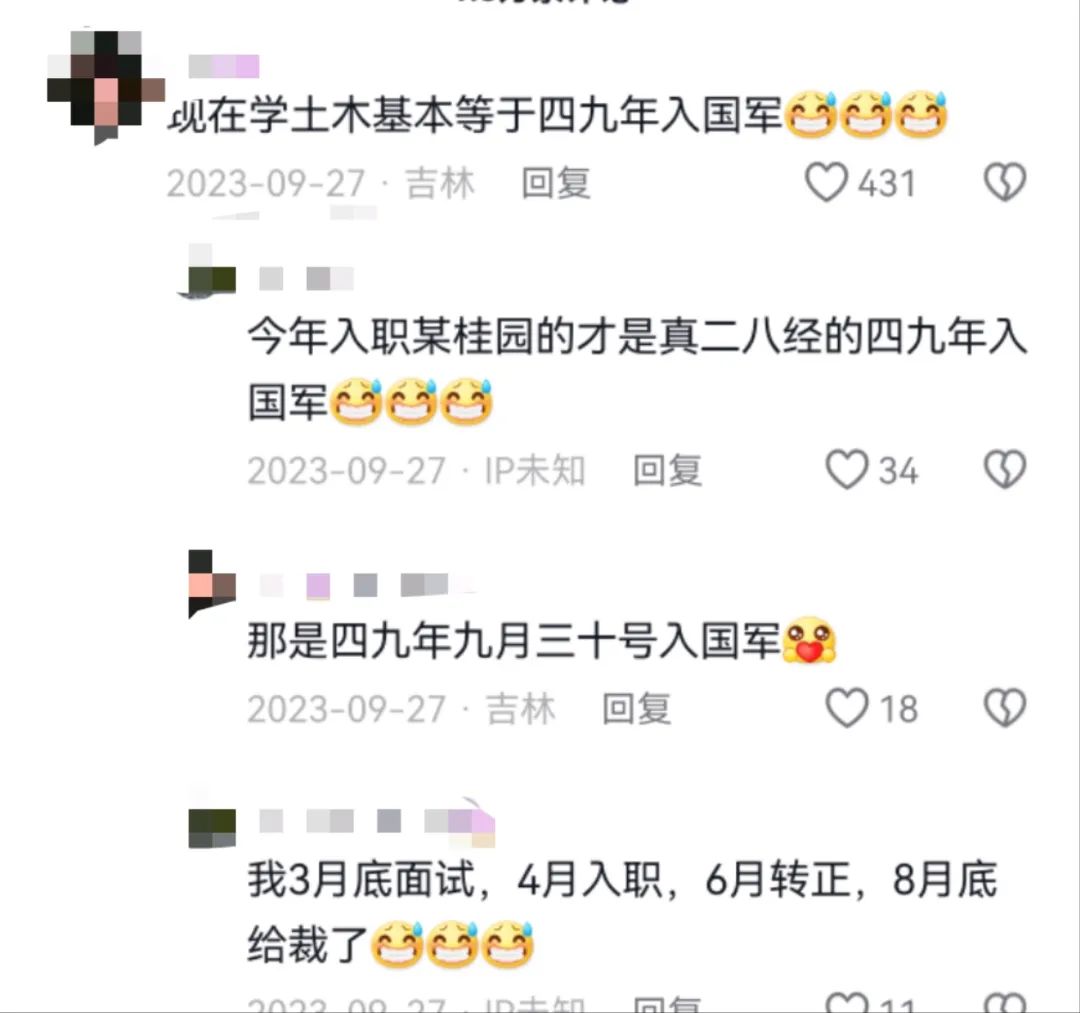The height and width of the screenshot is (1013, 1080).
Task: Open the blurred username above 某桂园 reply
Action: [307, 279]
